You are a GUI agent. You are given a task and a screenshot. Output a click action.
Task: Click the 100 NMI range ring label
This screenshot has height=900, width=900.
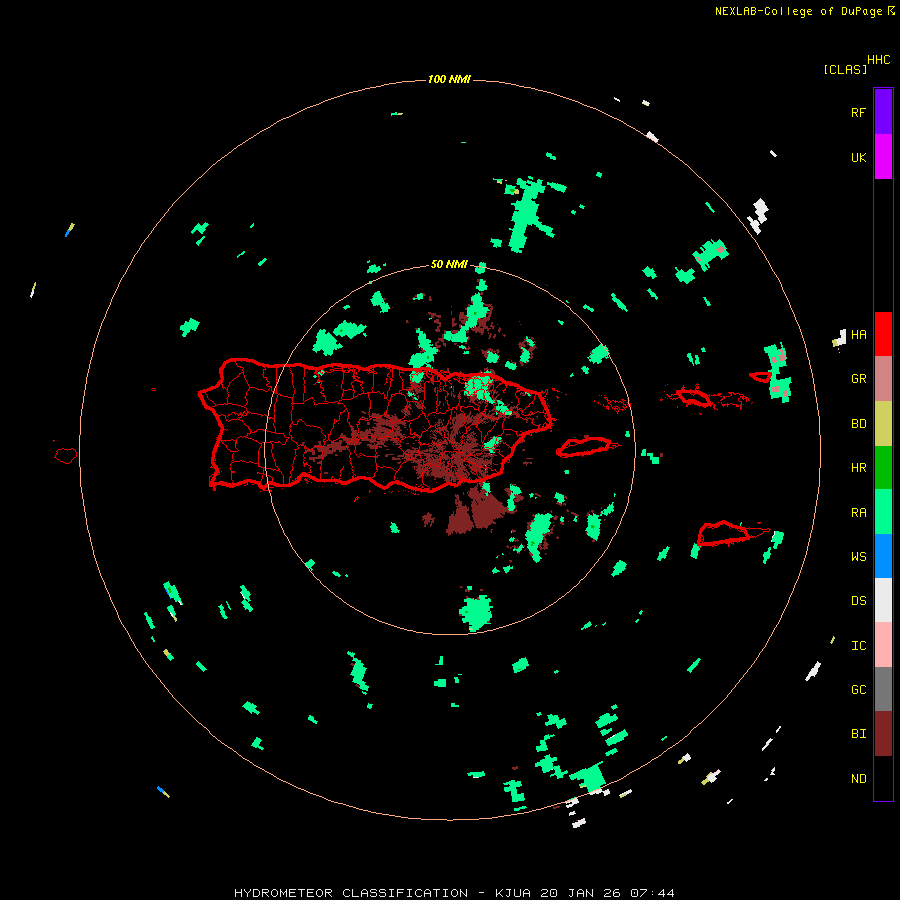(x=449, y=79)
